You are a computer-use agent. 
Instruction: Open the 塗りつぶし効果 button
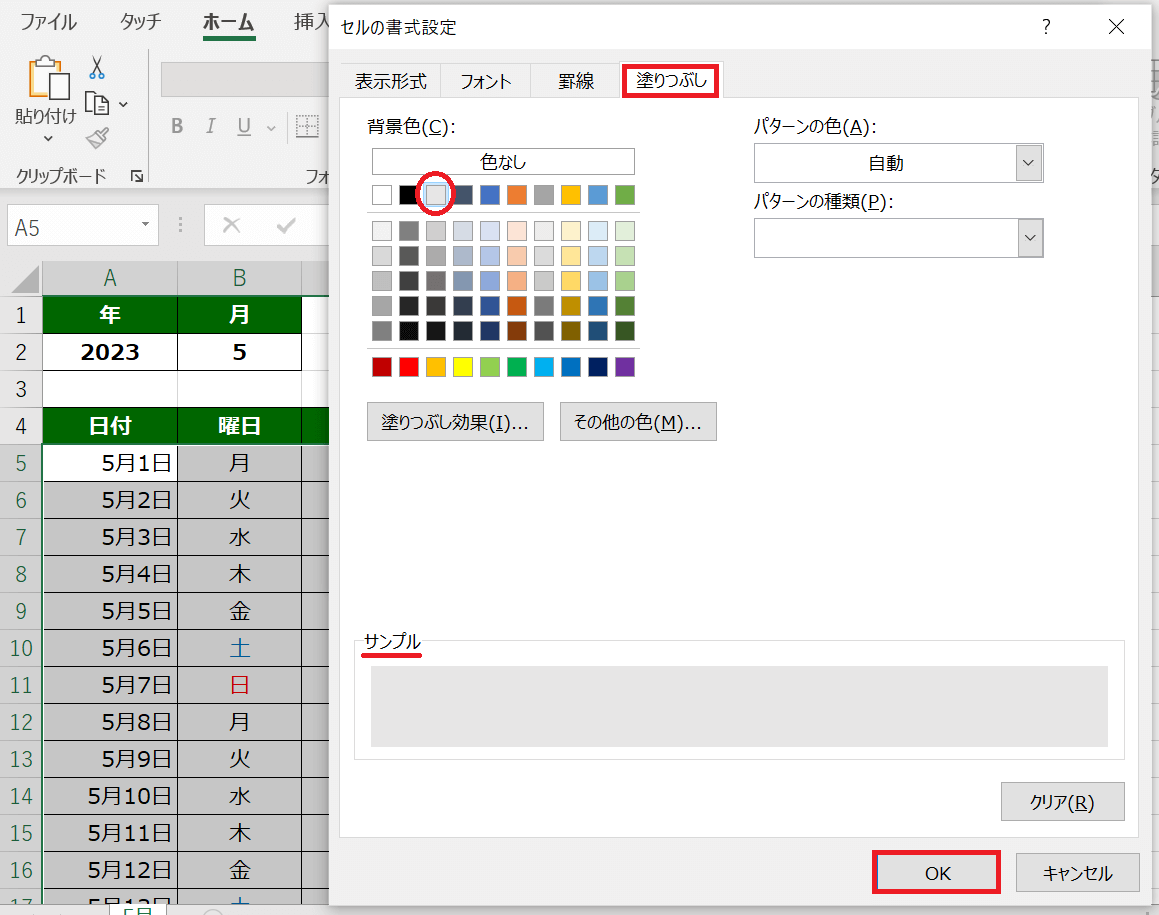pyautogui.click(x=455, y=422)
